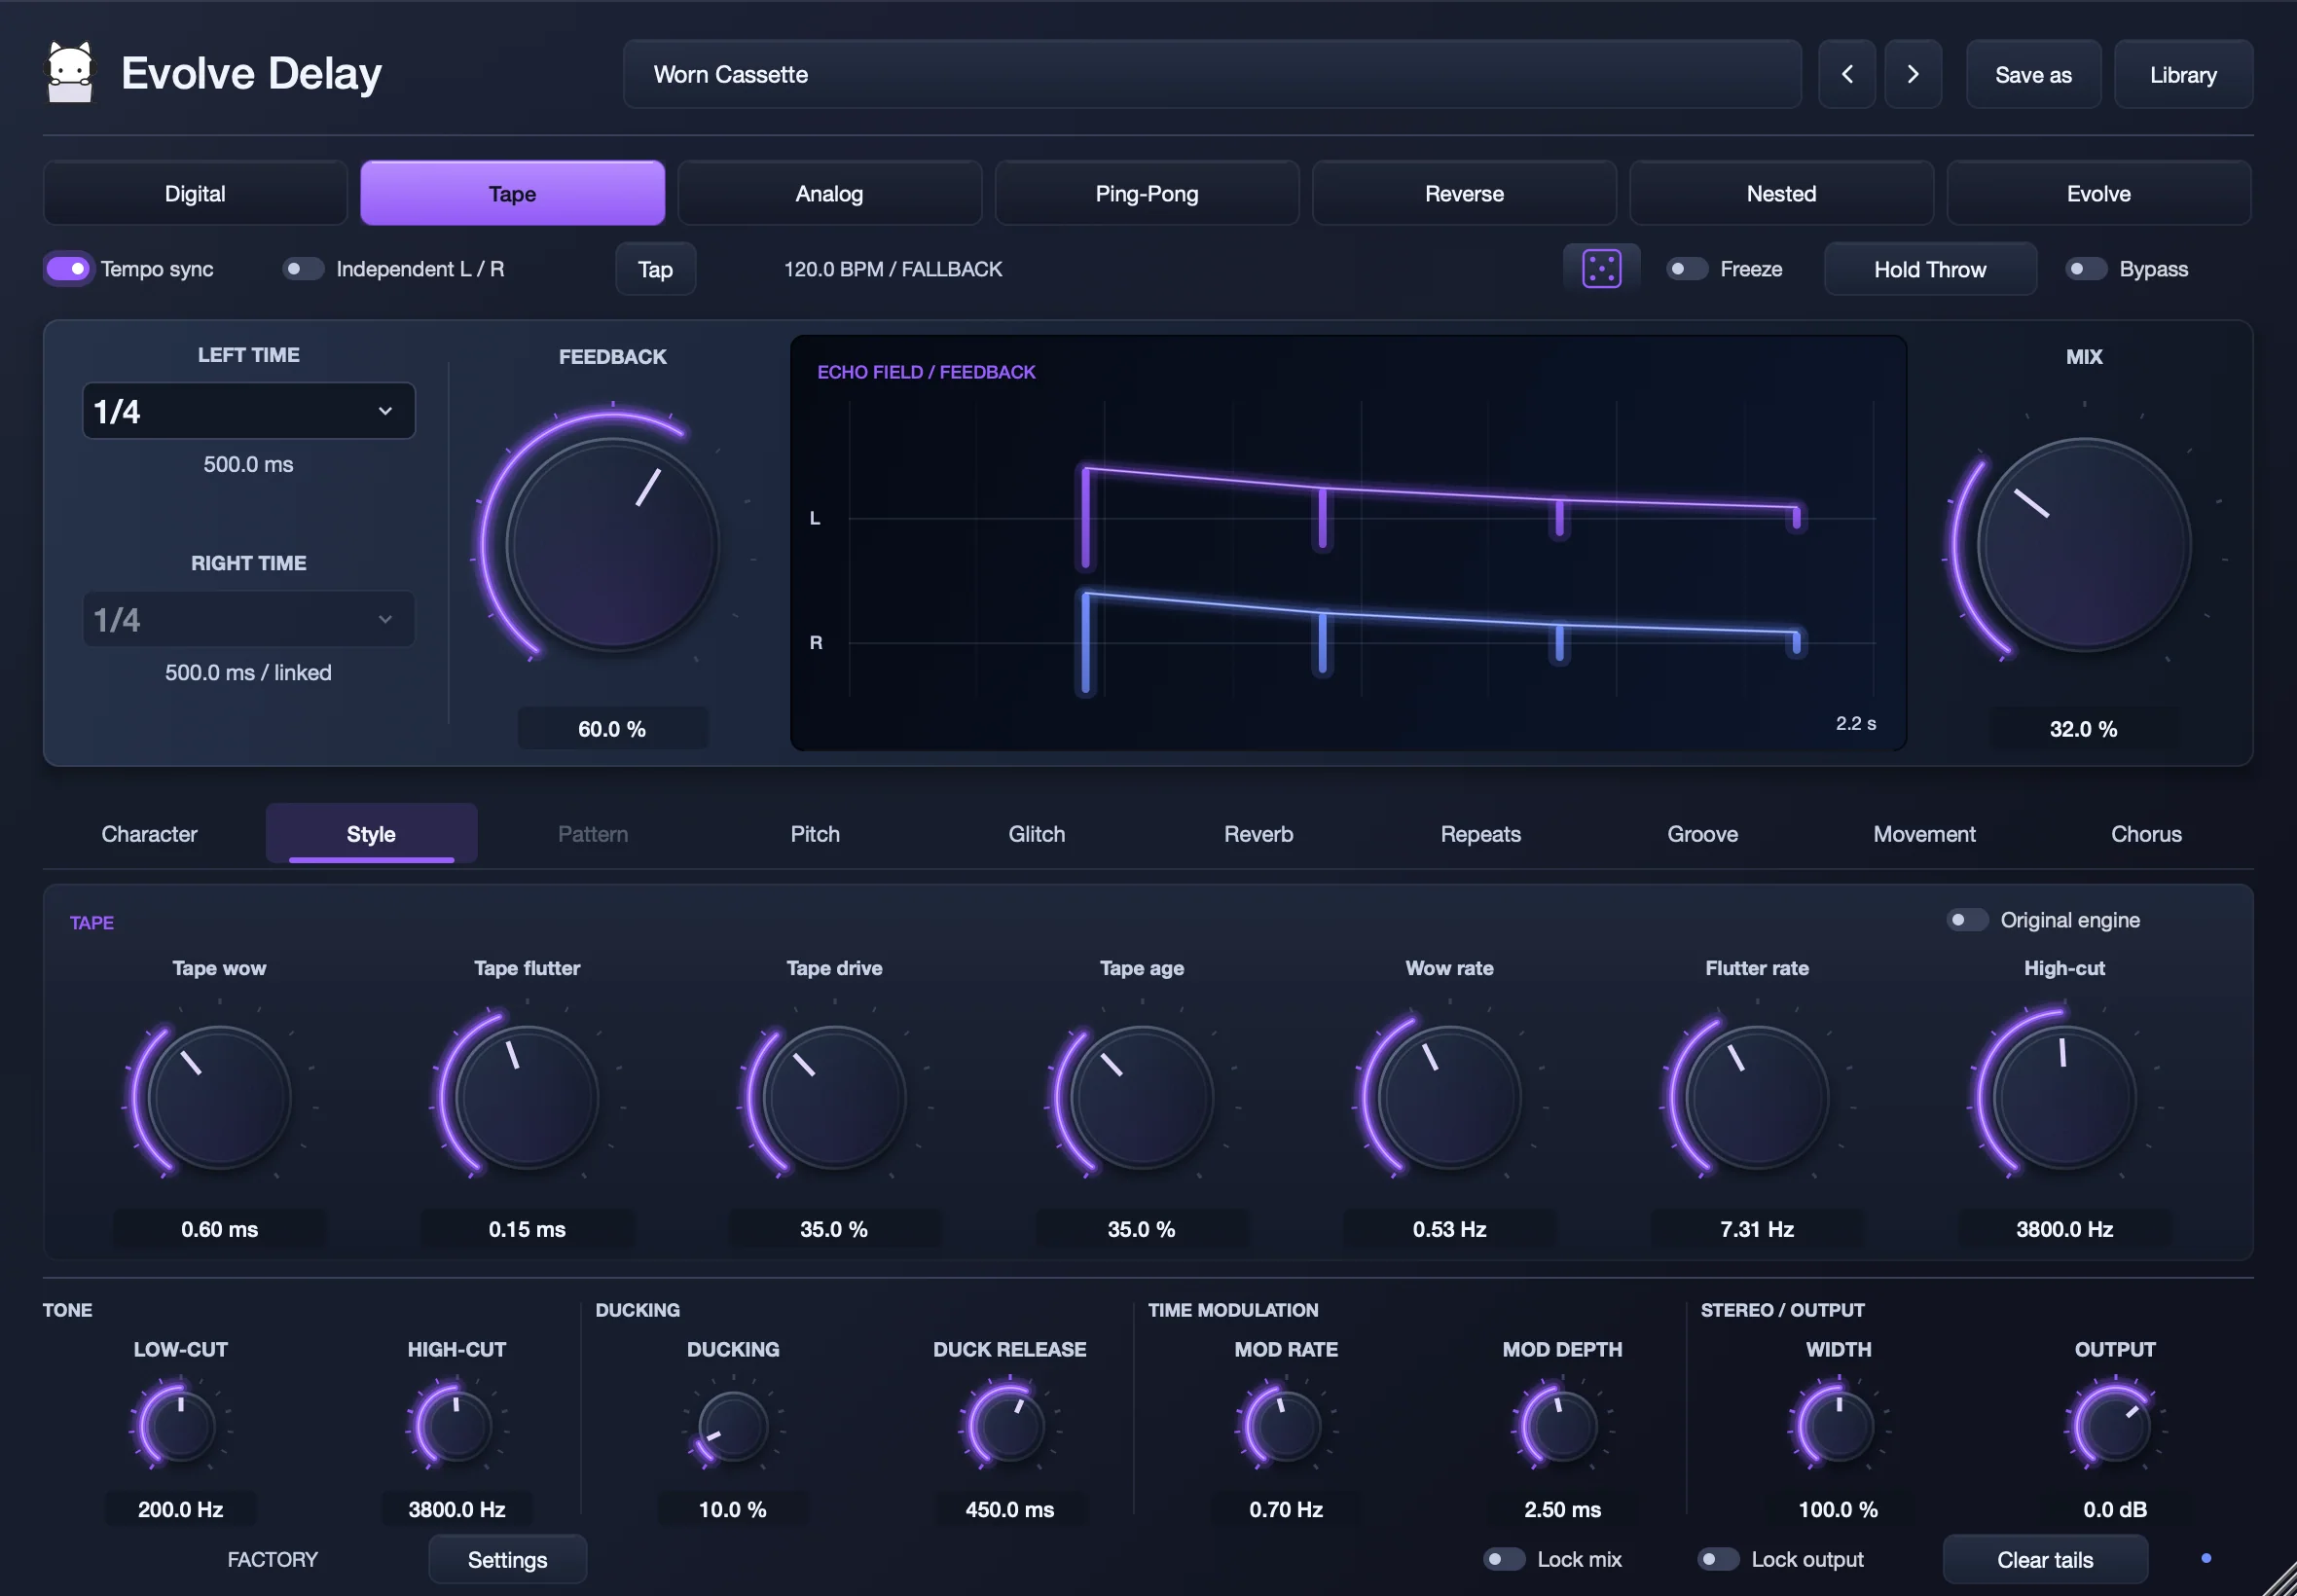Open the Chorus section tab
This screenshot has height=1596, width=2297.
click(2146, 833)
